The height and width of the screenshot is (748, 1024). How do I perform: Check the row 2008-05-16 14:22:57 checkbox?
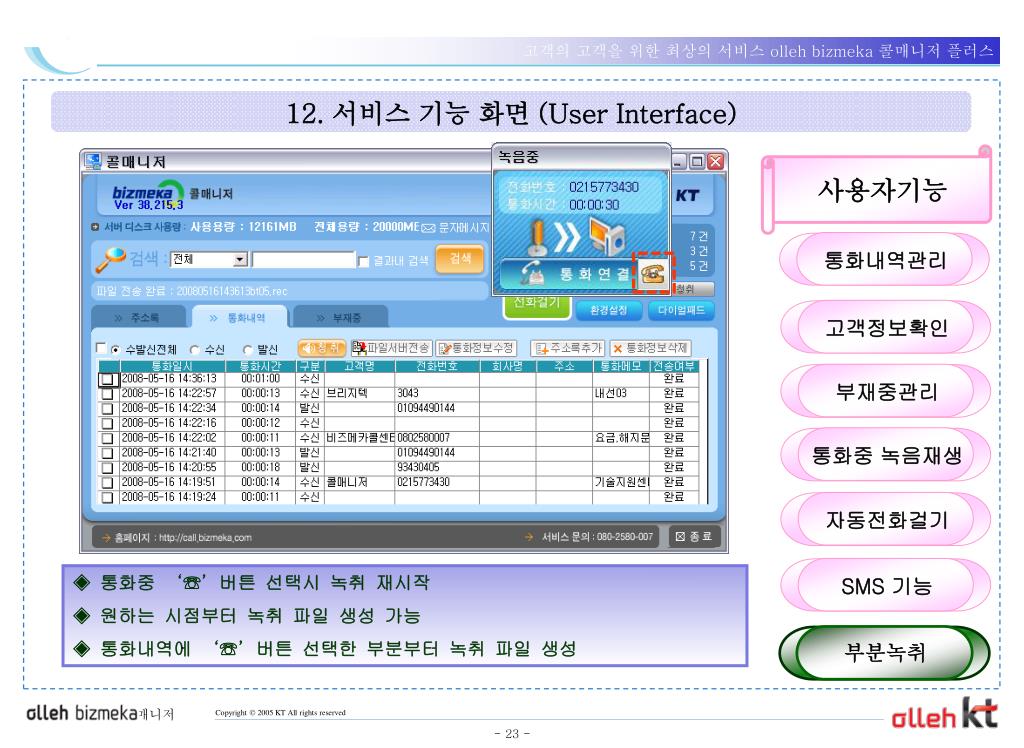click(x=108, y=394)
